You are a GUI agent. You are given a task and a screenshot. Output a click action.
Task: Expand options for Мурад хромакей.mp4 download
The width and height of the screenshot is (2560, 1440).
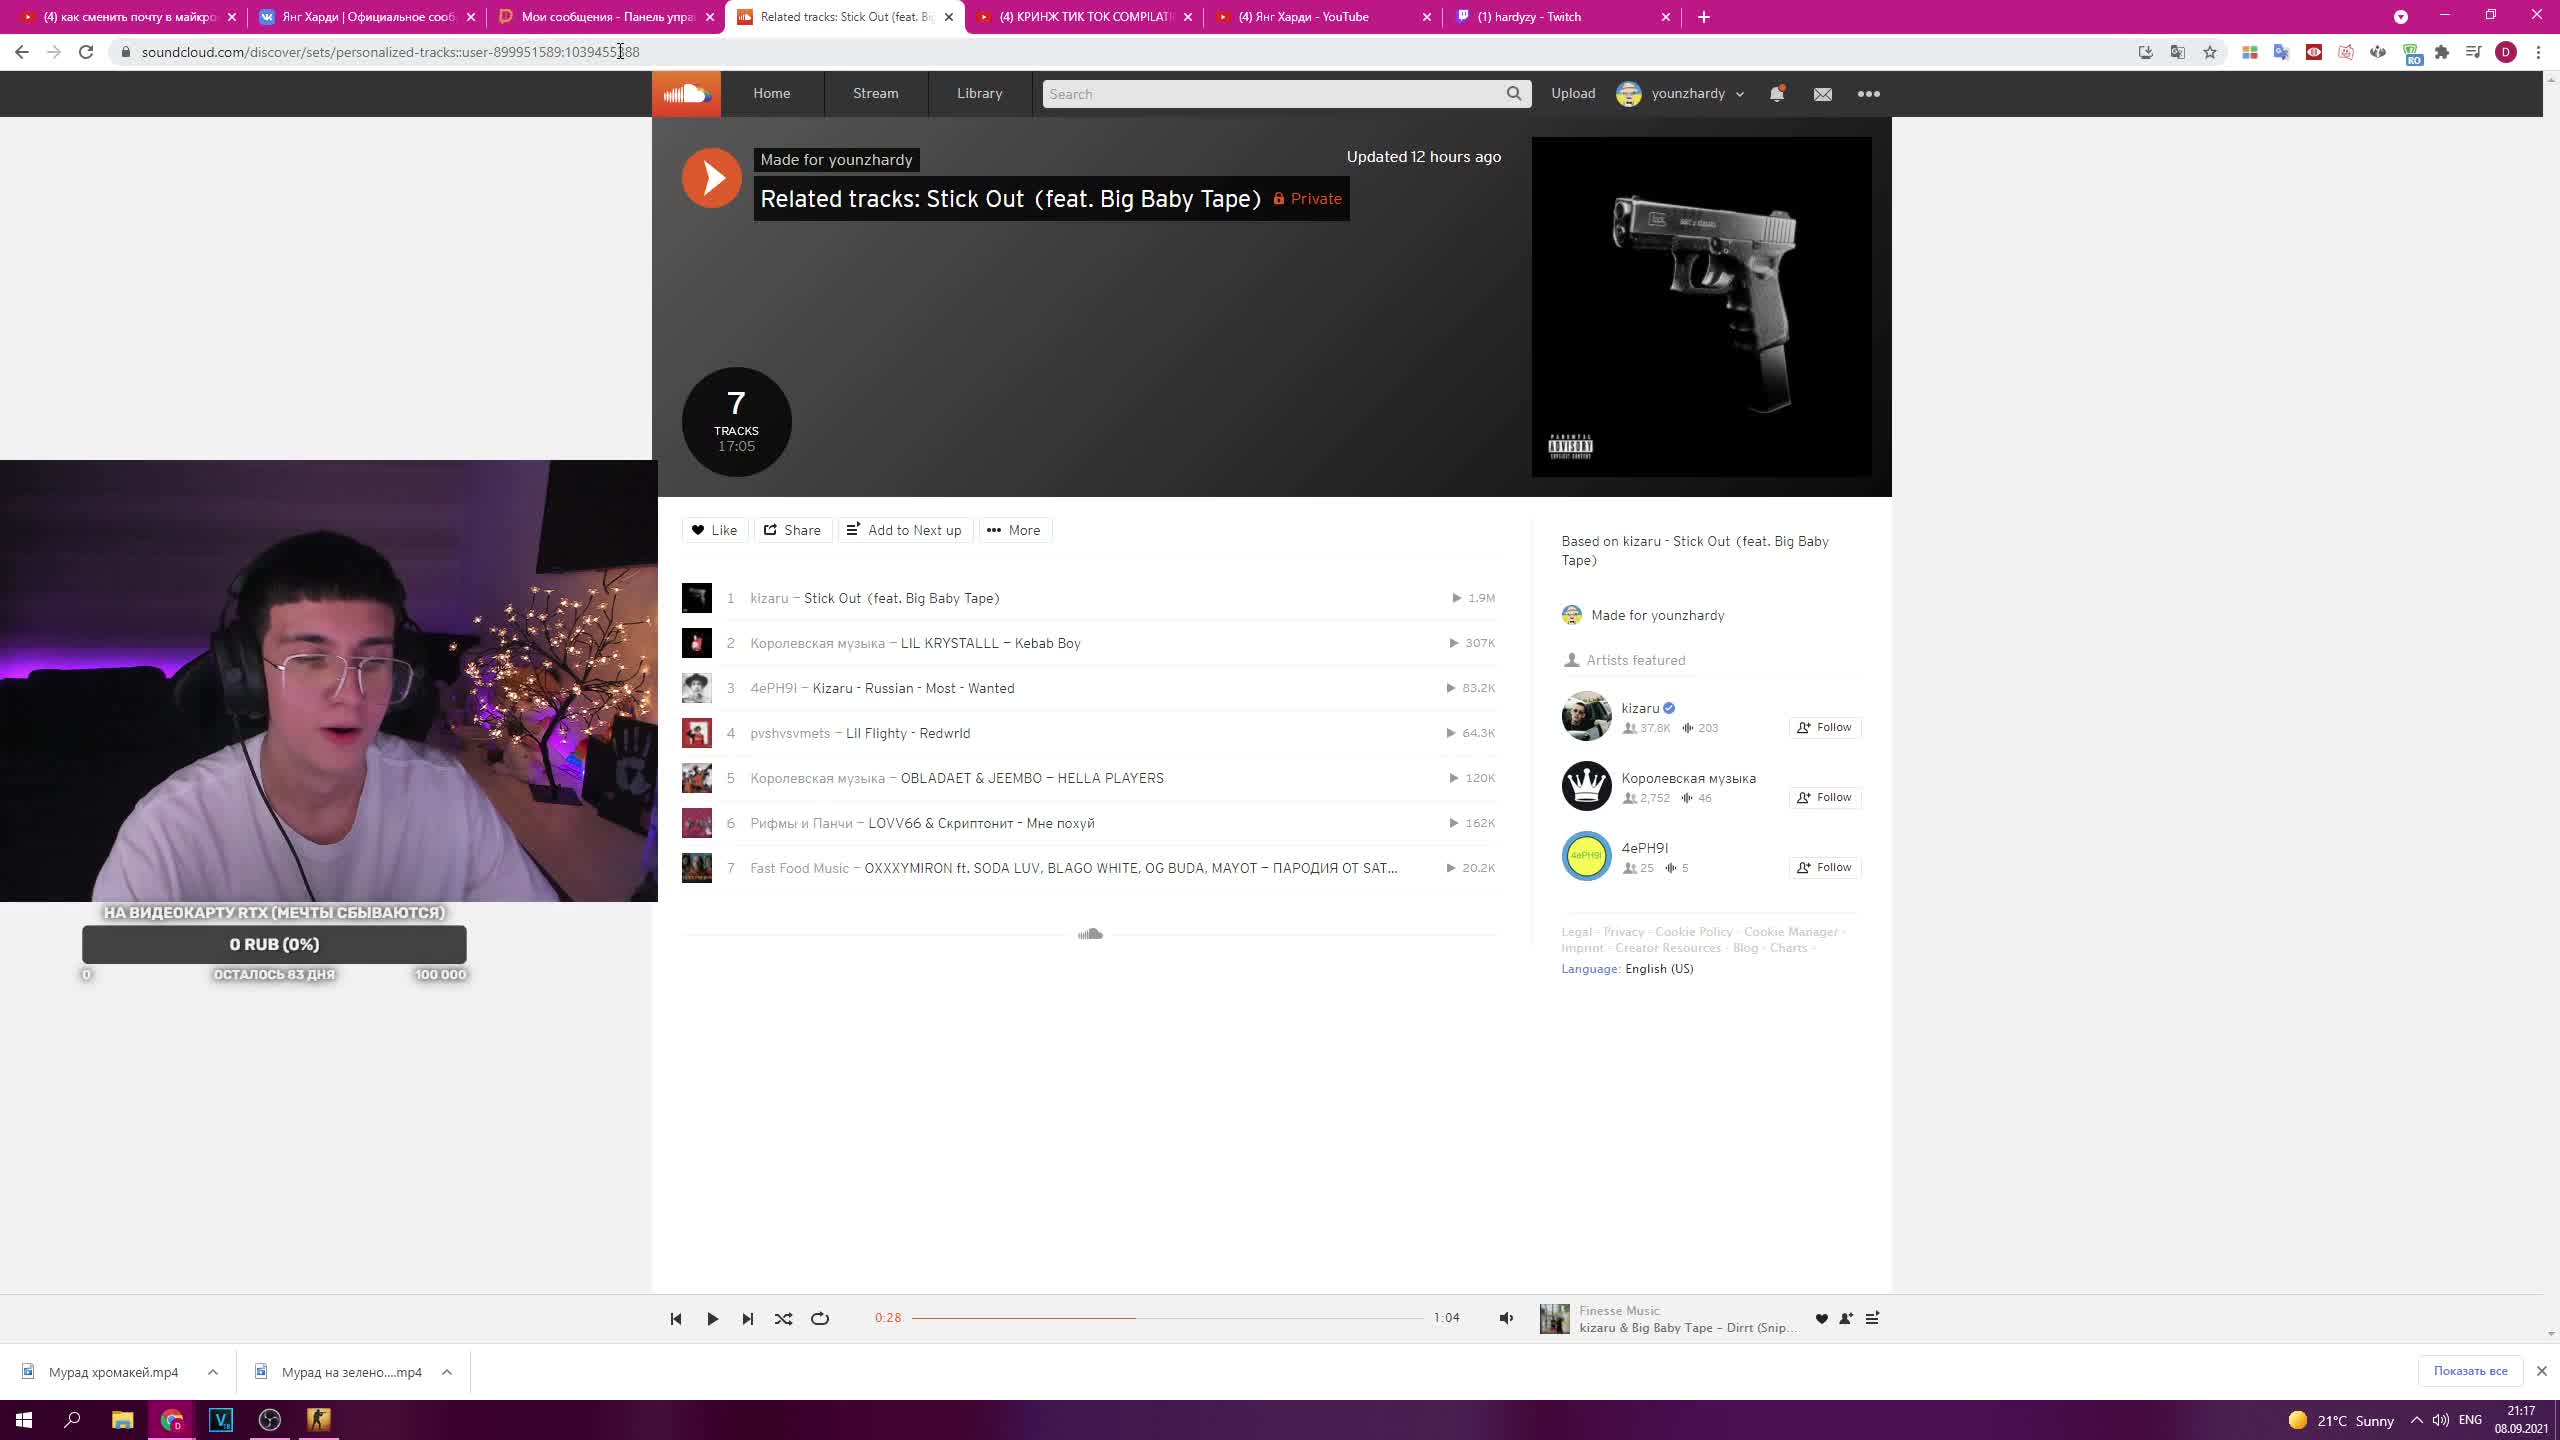point(213,1372)
